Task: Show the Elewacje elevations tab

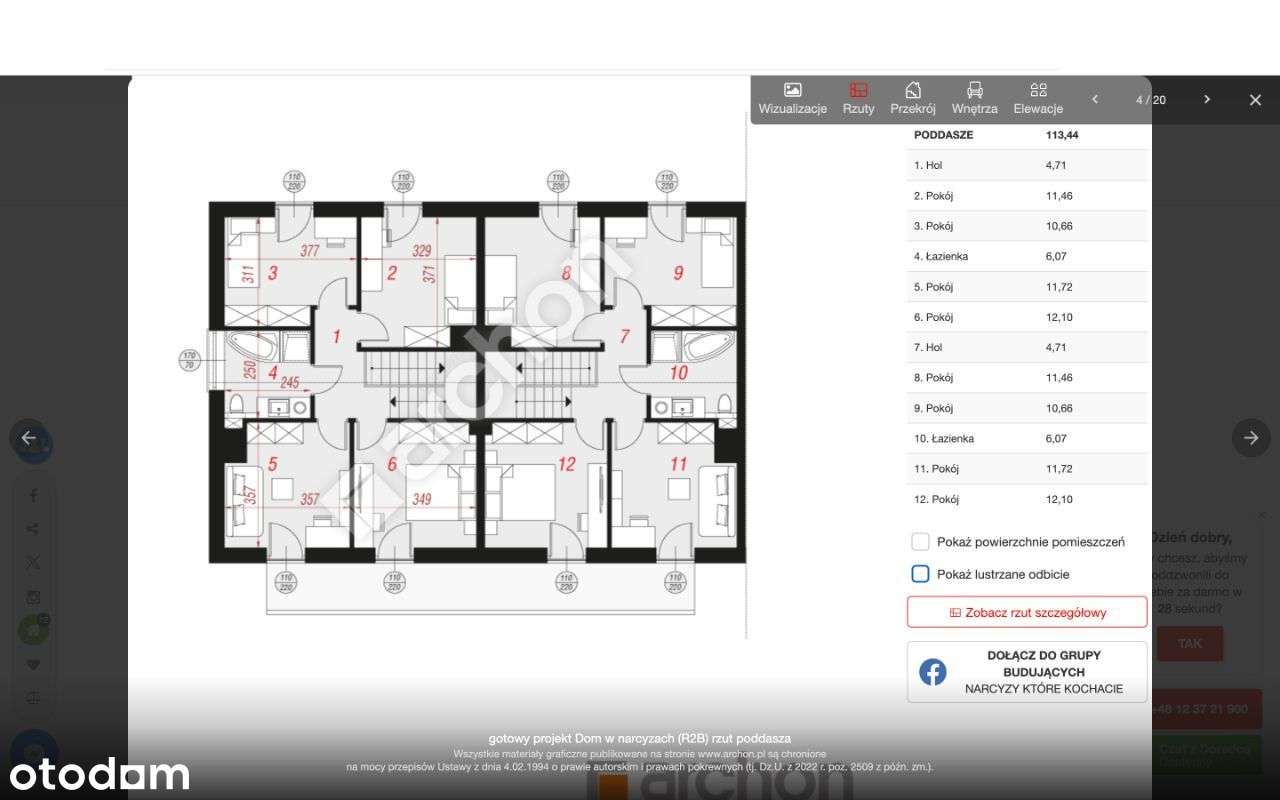Action: (x=1038, y=99)
